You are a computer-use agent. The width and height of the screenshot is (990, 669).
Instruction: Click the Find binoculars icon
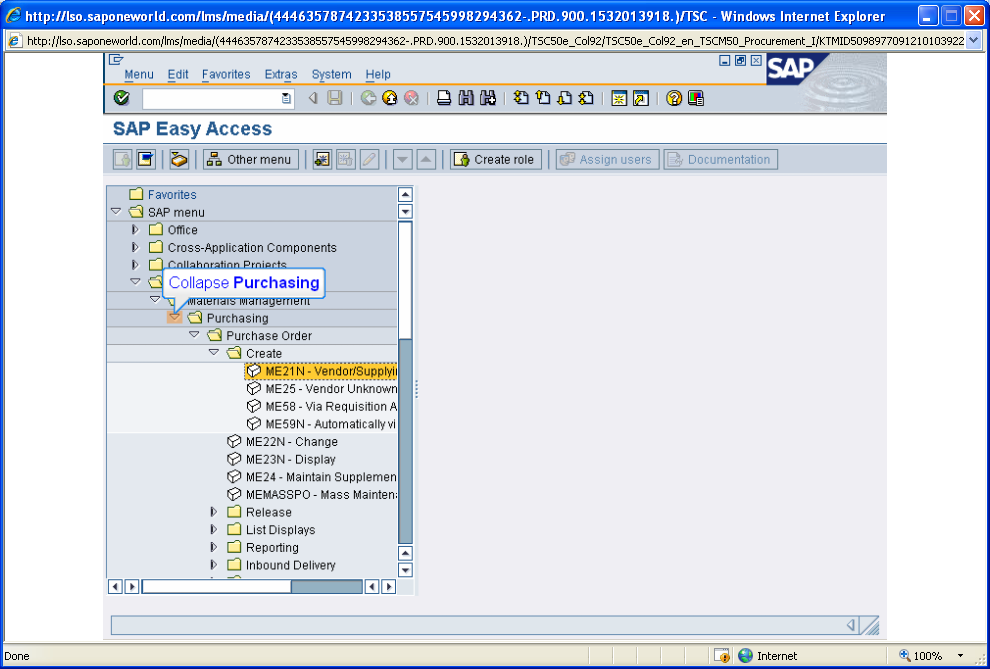[466, 98]
